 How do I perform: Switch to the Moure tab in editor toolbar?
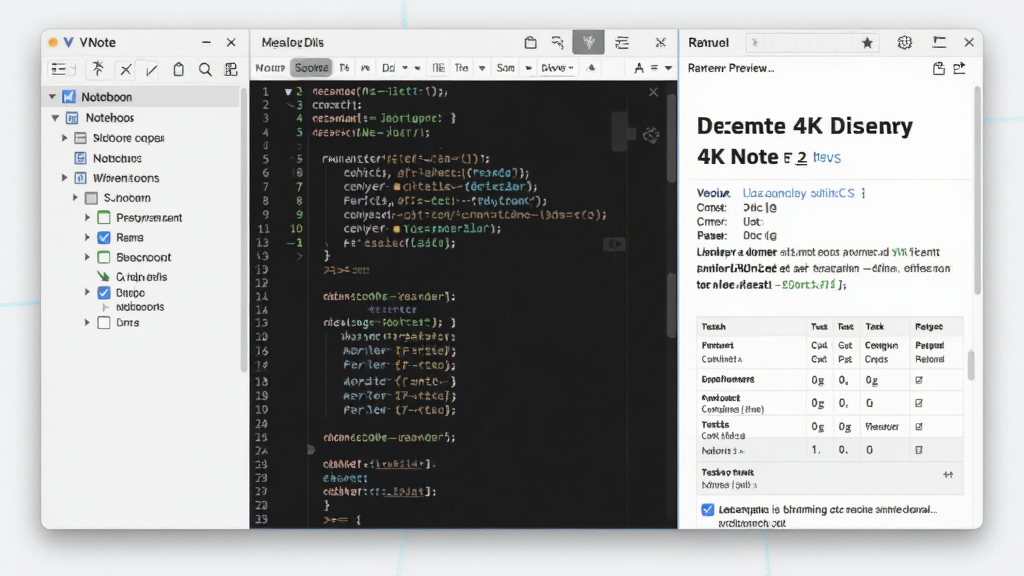(x=270, y=68)
